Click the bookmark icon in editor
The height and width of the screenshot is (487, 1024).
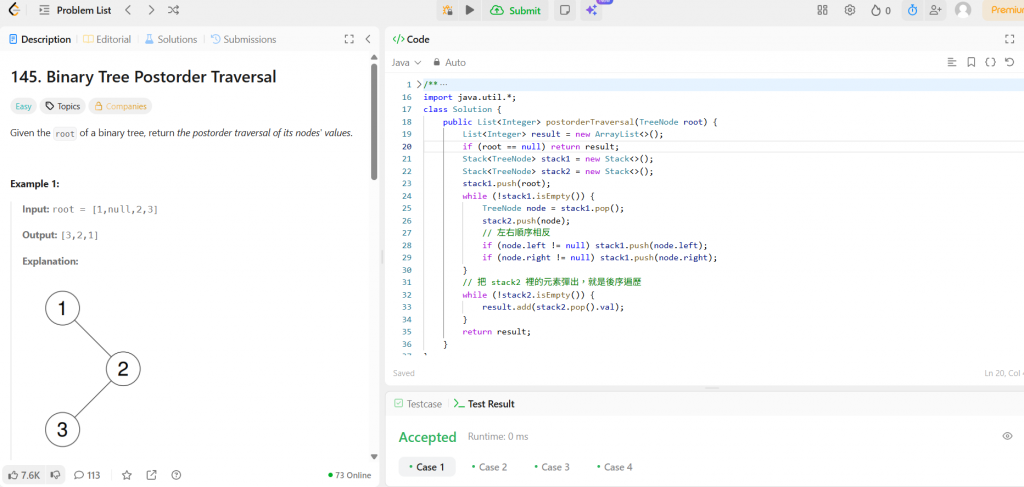click(x=971, y=63)
